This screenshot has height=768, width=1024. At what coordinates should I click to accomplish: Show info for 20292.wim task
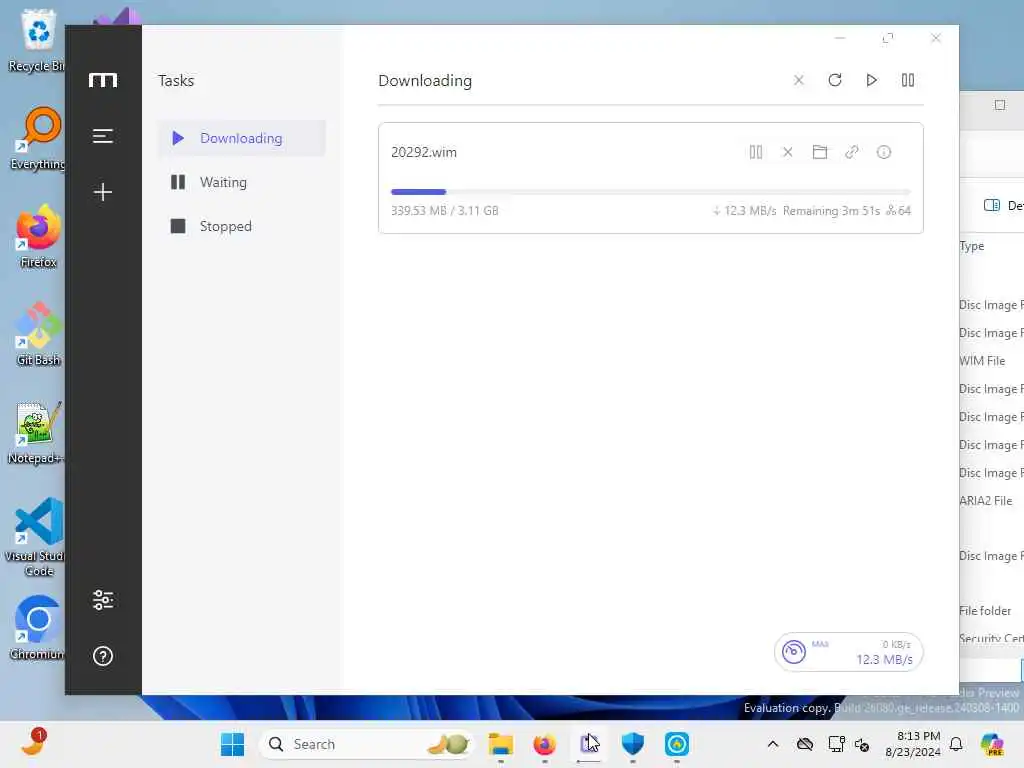tap(884, 152)
